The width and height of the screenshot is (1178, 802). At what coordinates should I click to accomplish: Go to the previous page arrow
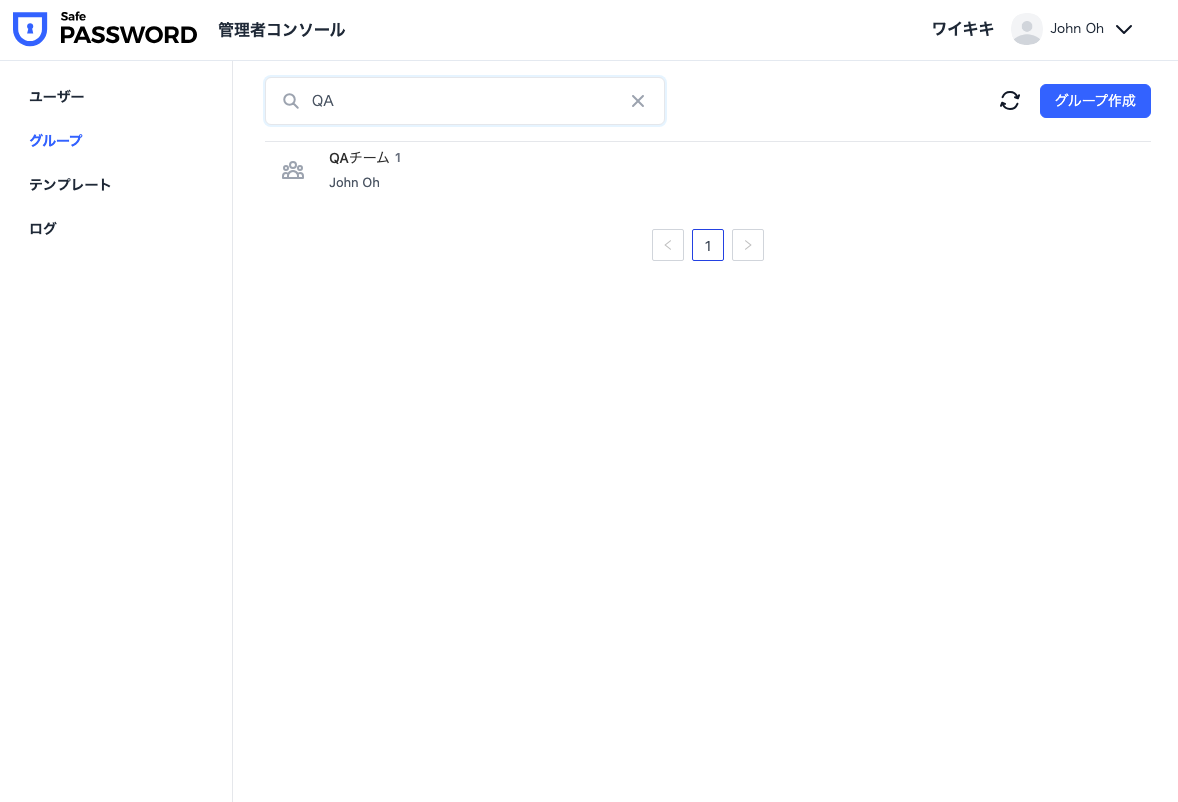(668, 245)
